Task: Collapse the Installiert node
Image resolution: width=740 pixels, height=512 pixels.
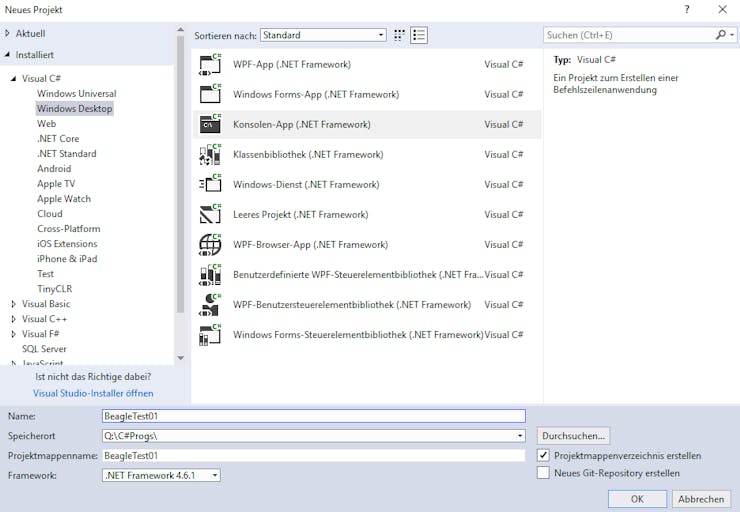Action: pyautogui.click(x=7, y=55)
